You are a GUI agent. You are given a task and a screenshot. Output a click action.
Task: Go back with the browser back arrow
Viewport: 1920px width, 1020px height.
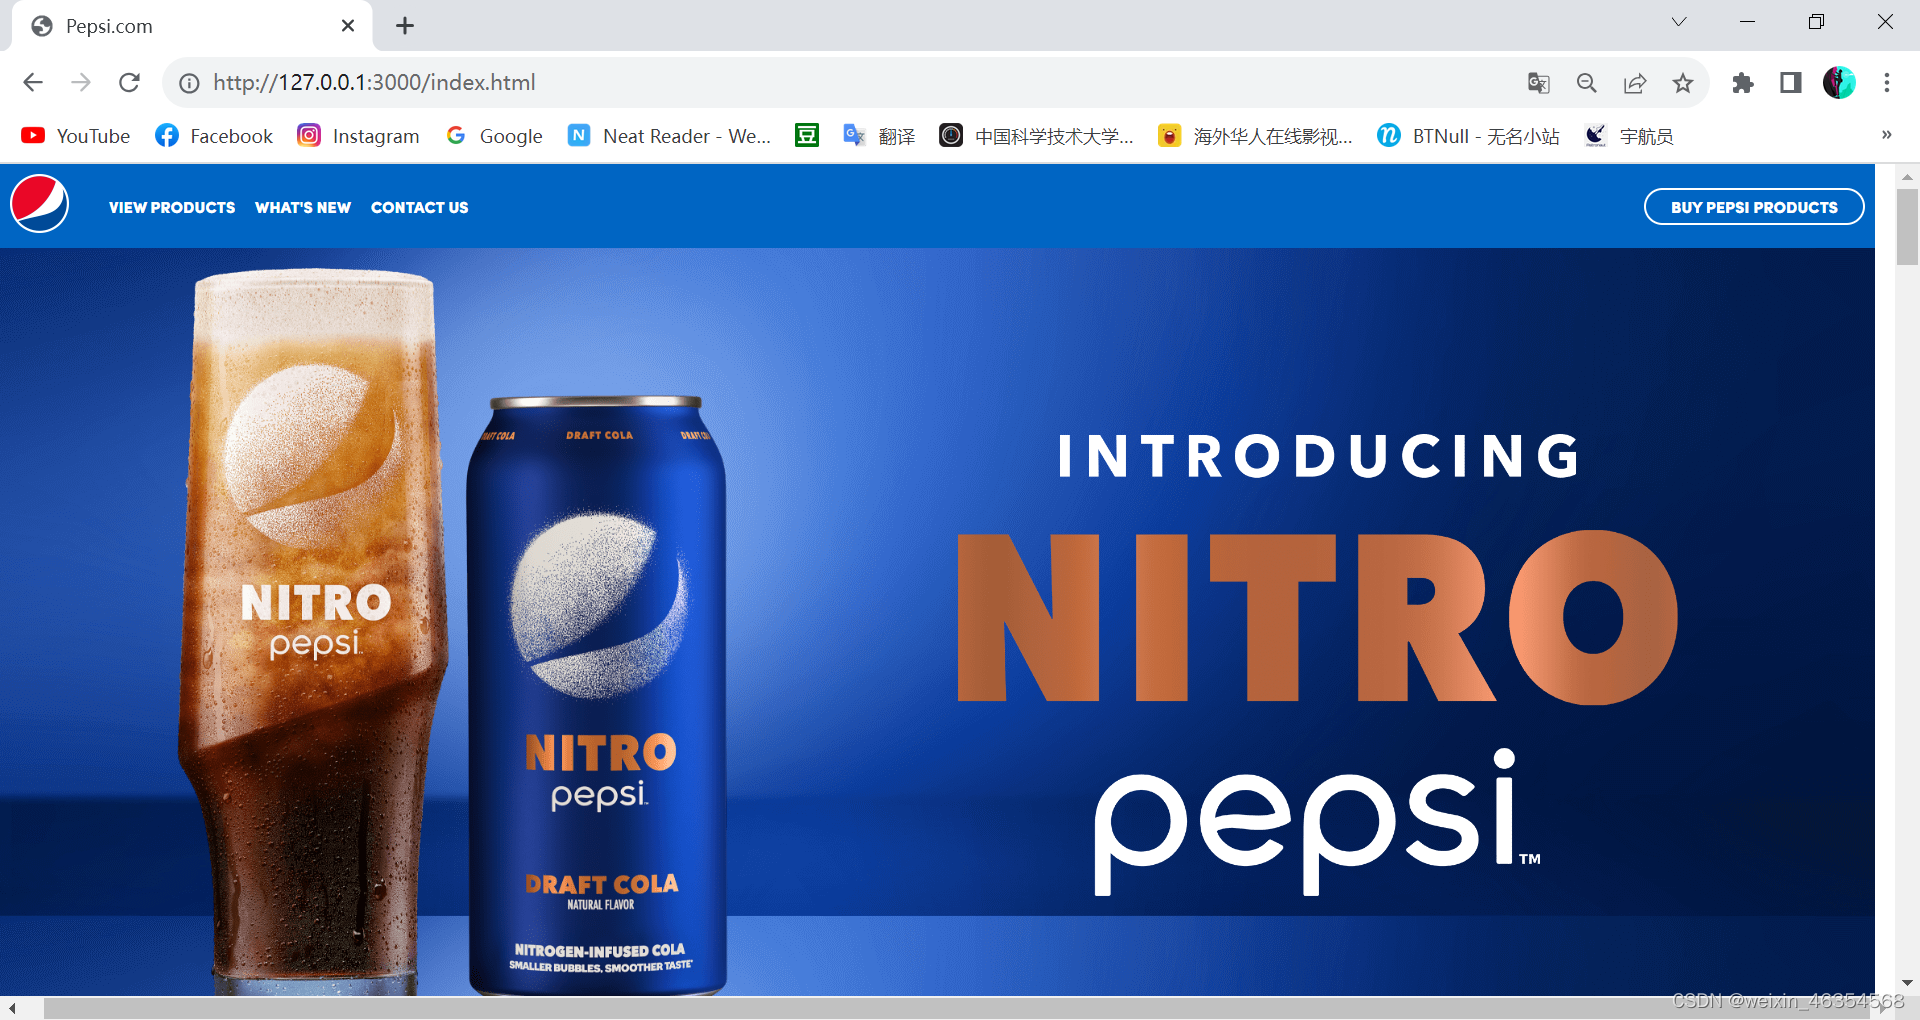(33, 83)
